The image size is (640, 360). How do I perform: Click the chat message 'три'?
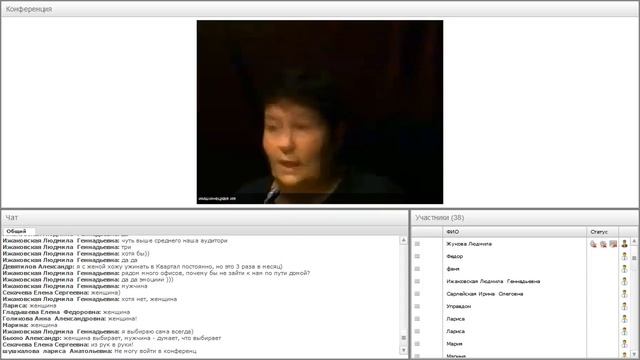coord(126,247)
